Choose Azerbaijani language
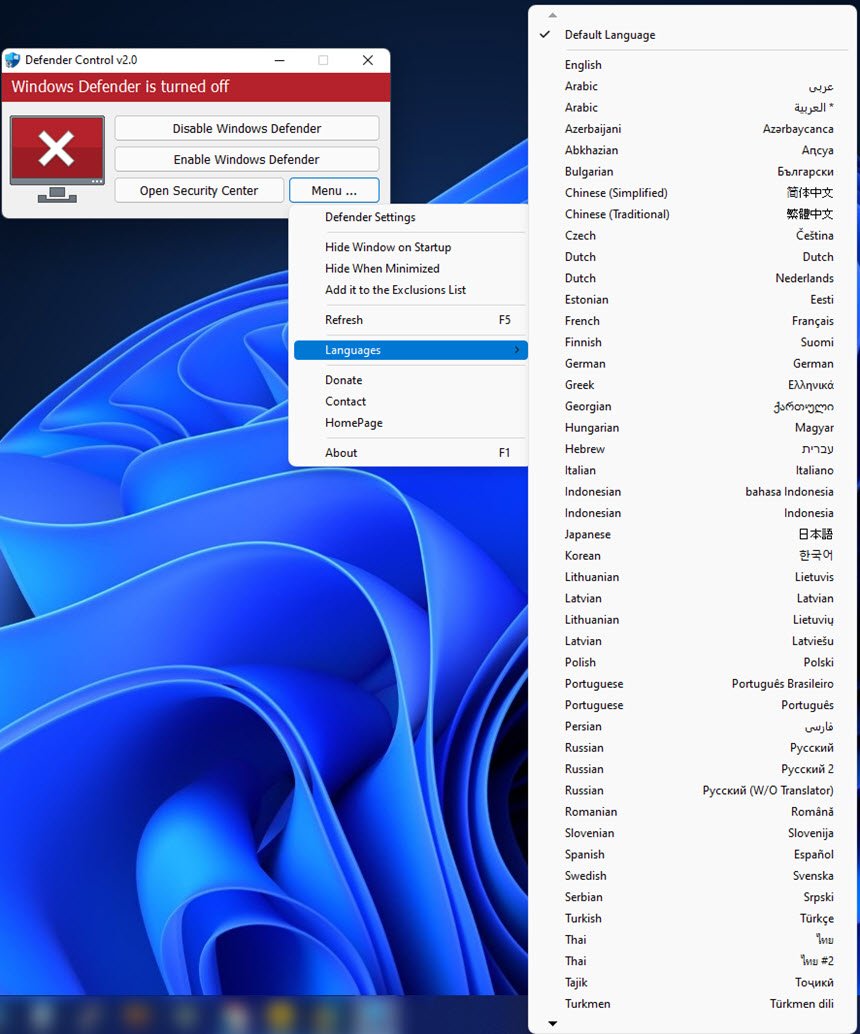 click(692, 129)
